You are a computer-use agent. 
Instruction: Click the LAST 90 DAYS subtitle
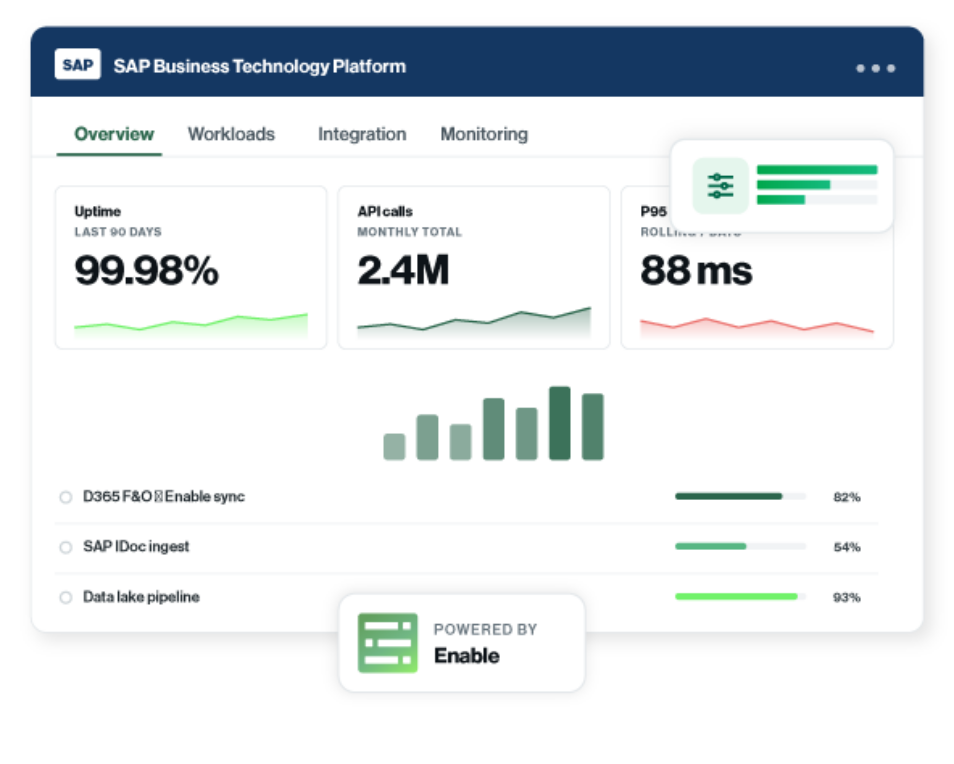(118, 232)
